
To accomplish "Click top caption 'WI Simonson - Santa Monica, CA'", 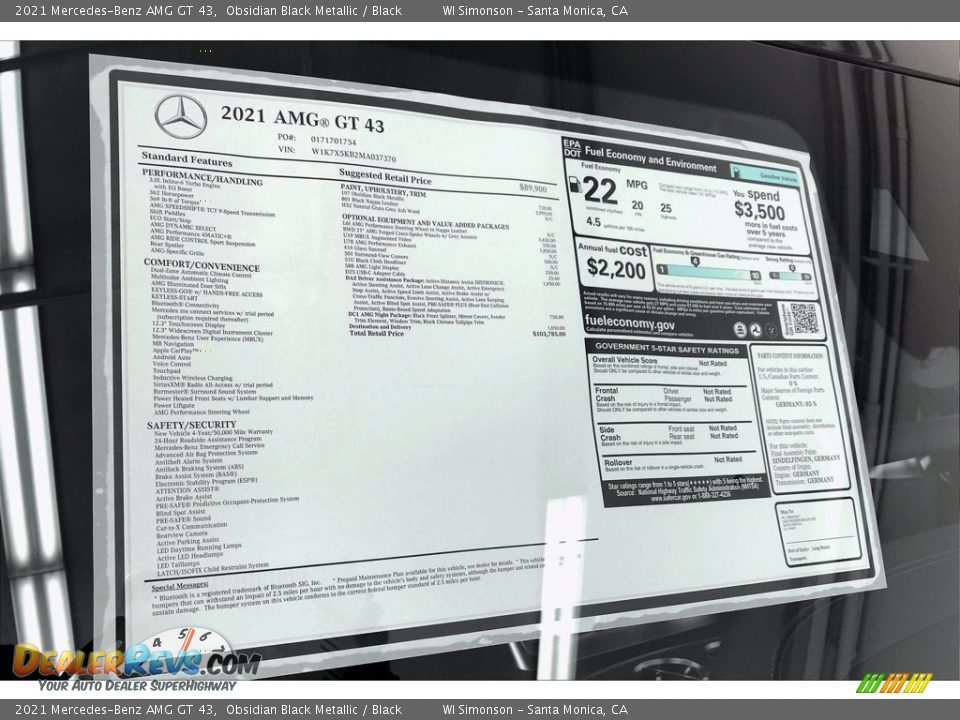I will click(x=535, y=10).
